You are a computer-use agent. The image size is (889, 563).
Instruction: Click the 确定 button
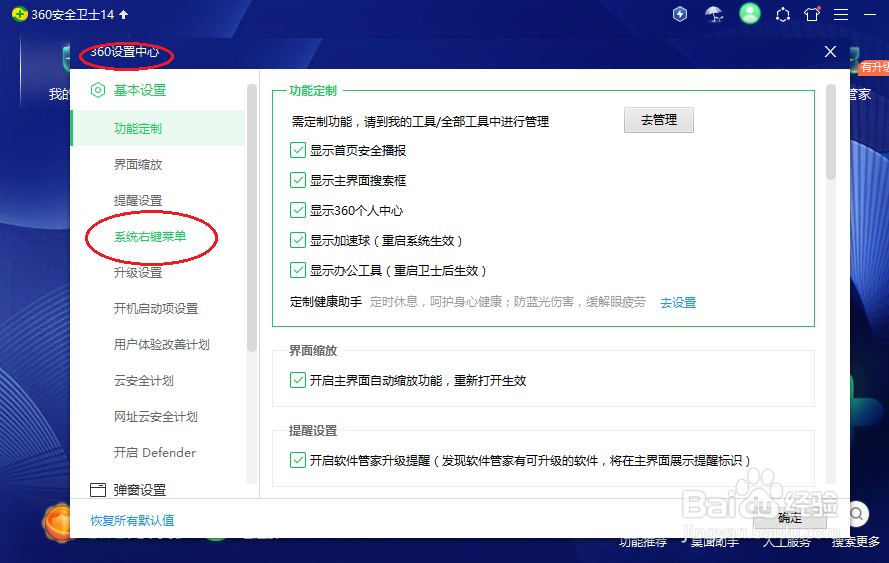click(x=790, y=518)
